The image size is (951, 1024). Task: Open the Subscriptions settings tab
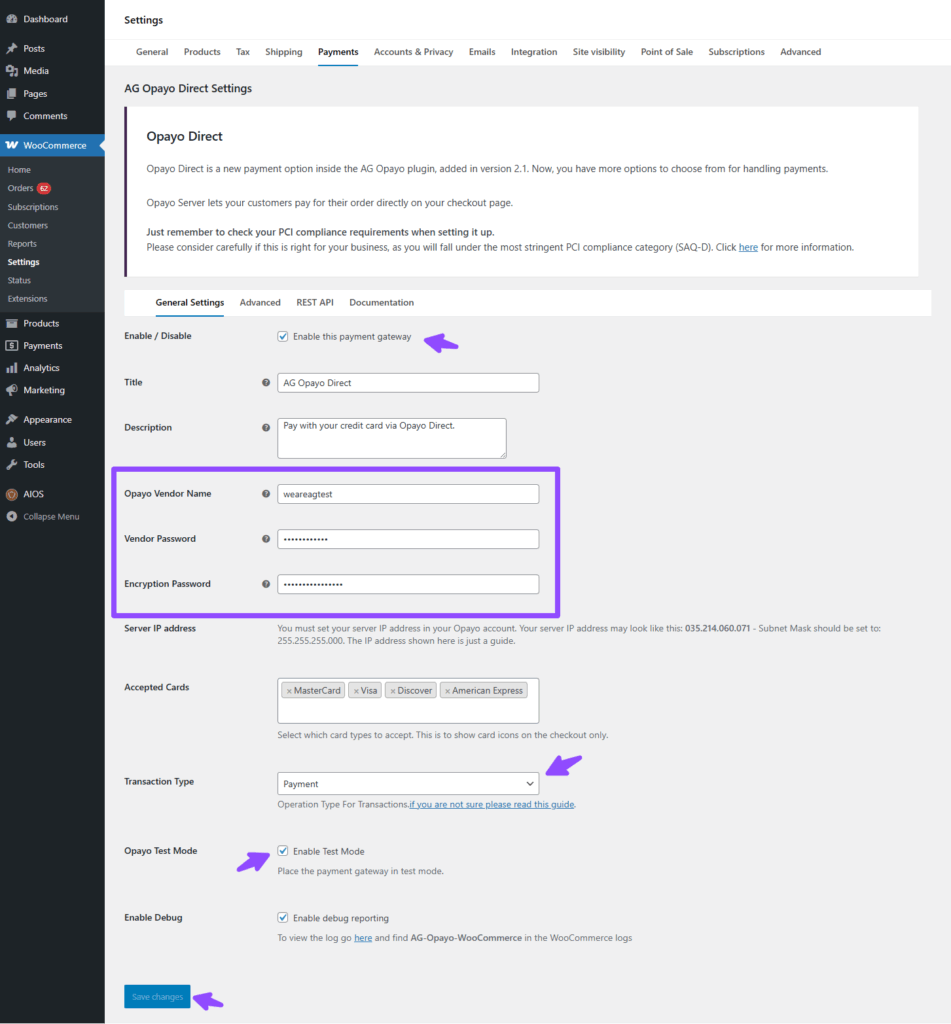[x=736, y=52]
